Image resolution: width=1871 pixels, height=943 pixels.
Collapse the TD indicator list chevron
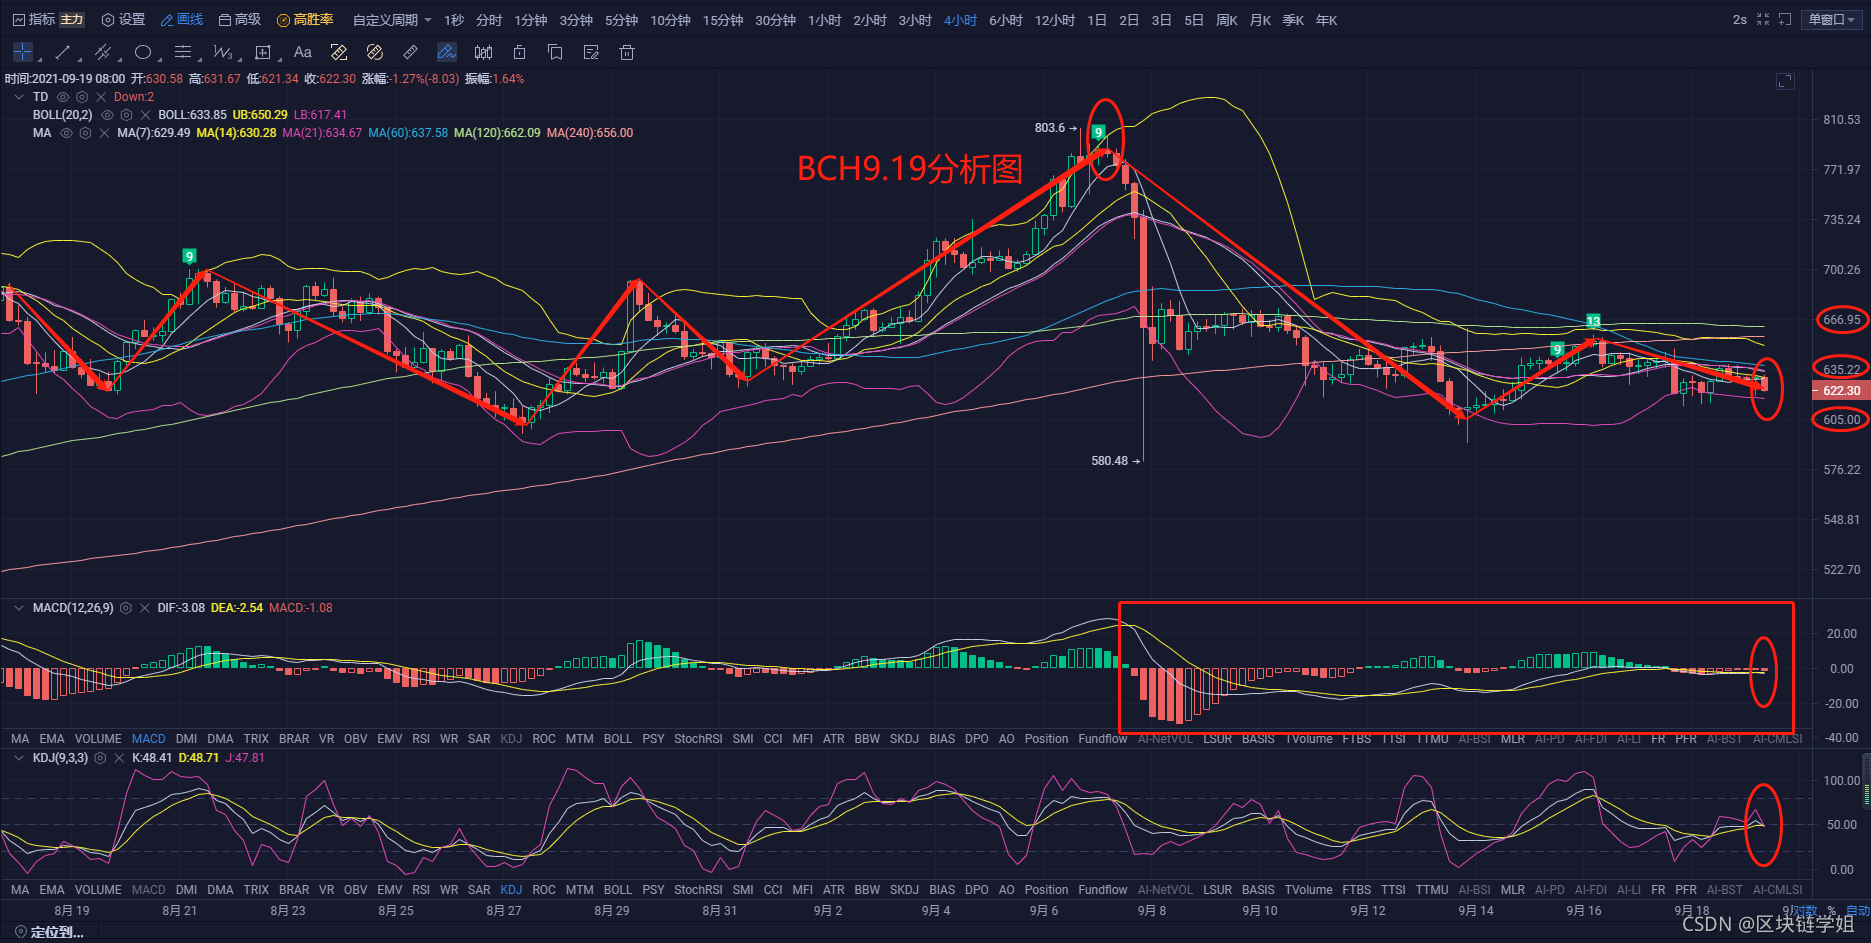[x=19, y=97]
